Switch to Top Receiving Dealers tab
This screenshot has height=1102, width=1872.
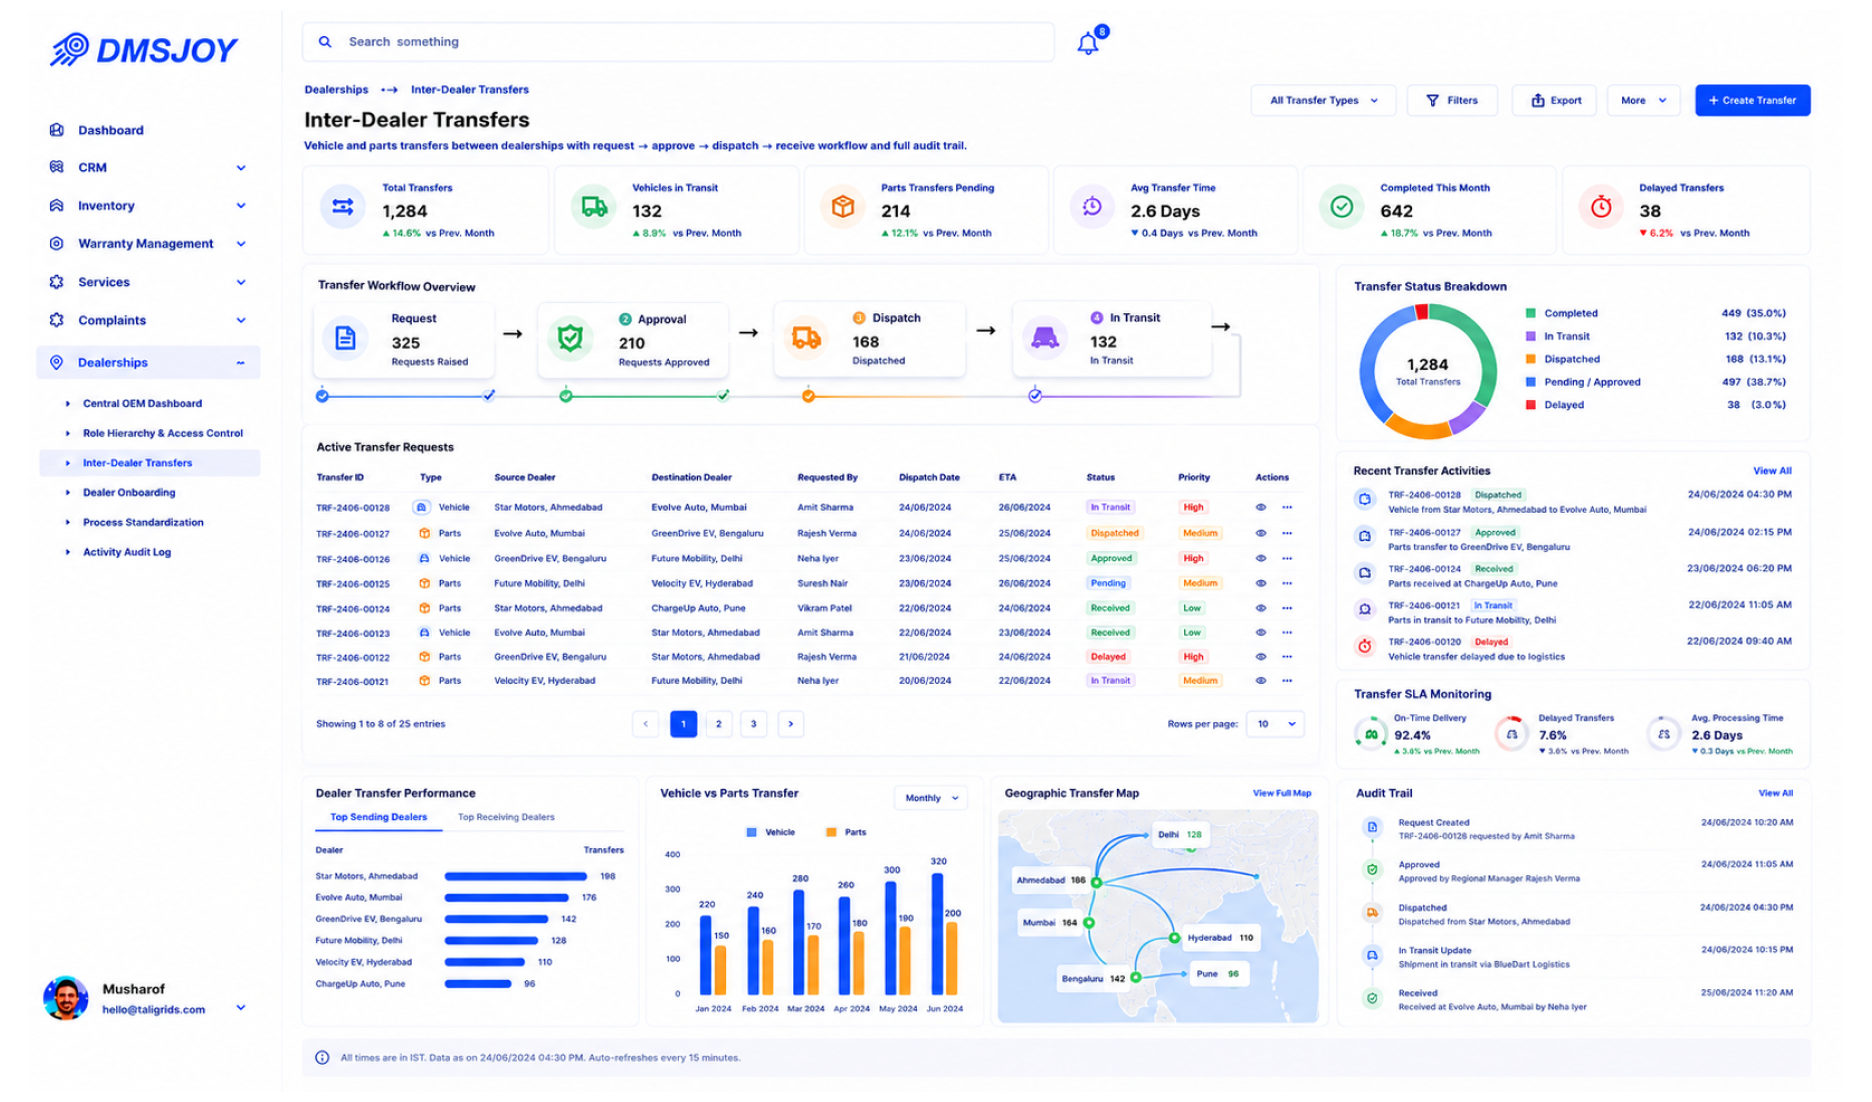click(x=506, y=817)
